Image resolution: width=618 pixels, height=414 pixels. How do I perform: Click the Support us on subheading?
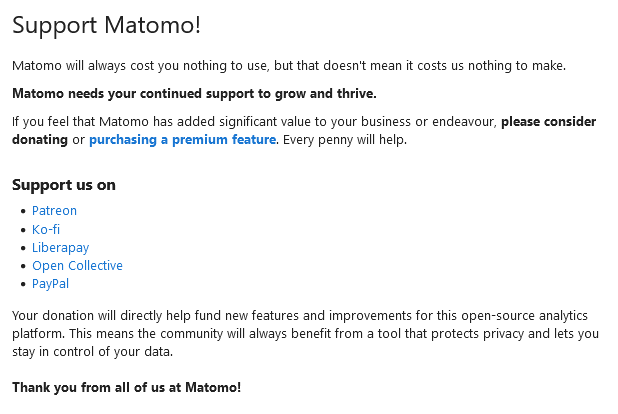[x=64, y=185]
